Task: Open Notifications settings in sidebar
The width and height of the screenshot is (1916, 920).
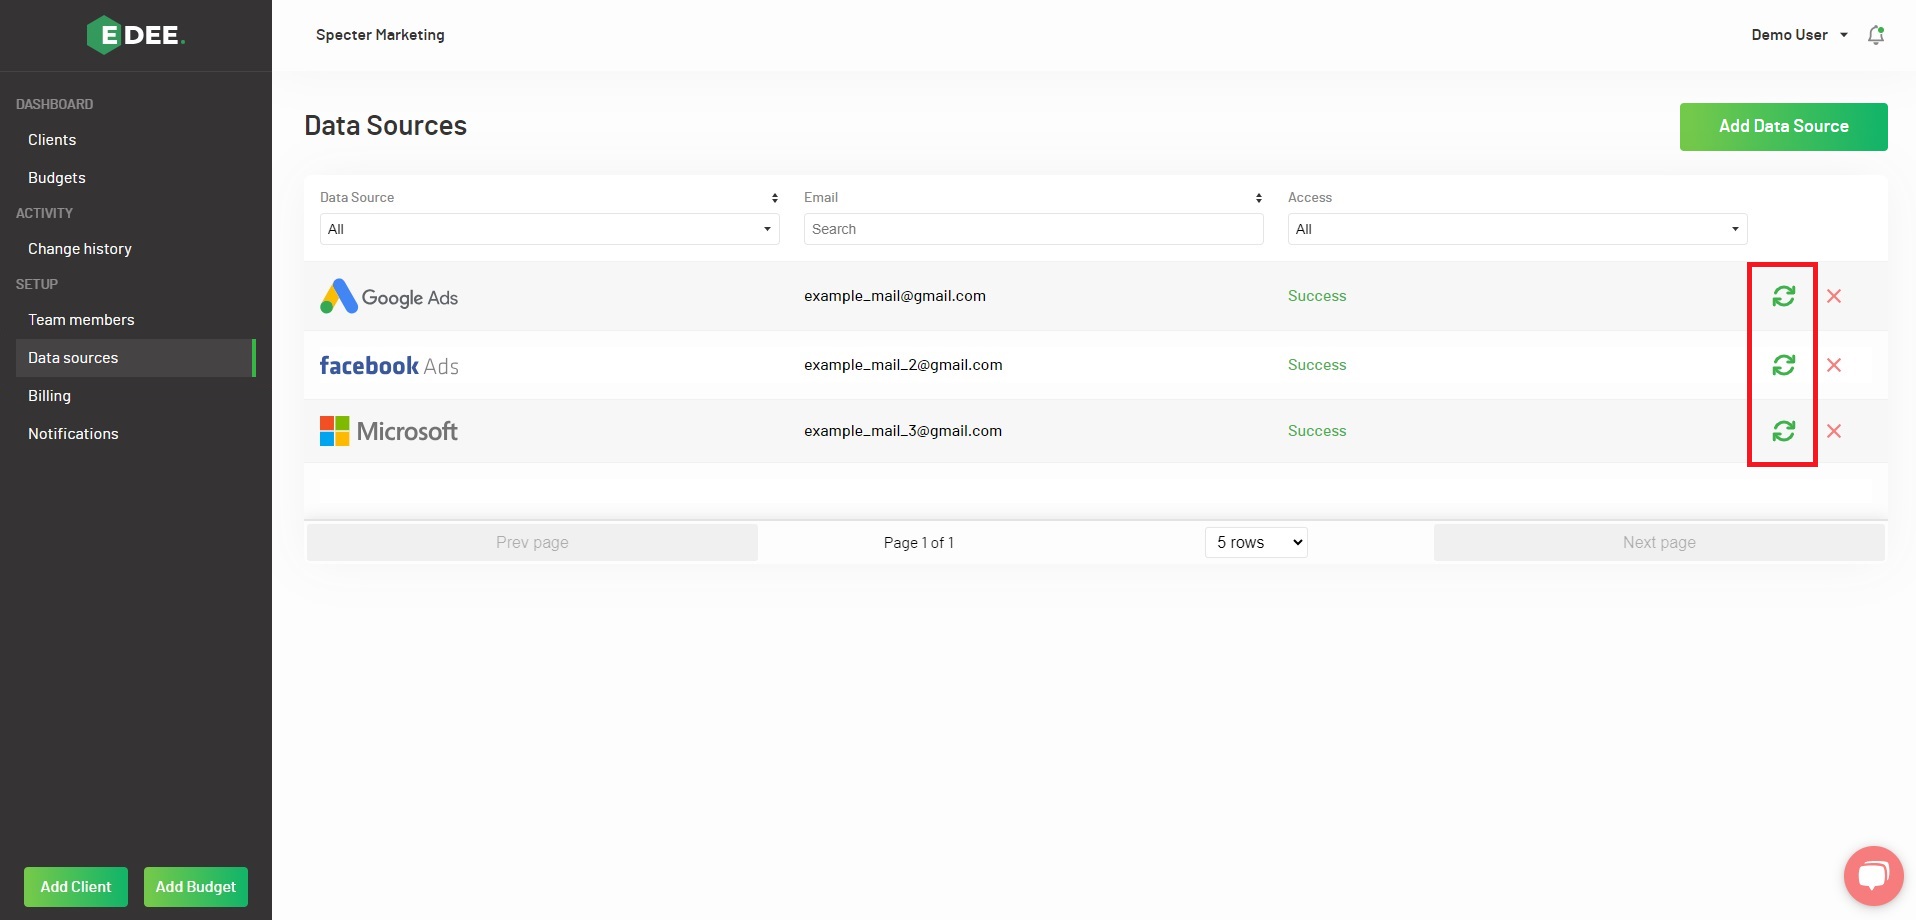Action: point(73,434)
